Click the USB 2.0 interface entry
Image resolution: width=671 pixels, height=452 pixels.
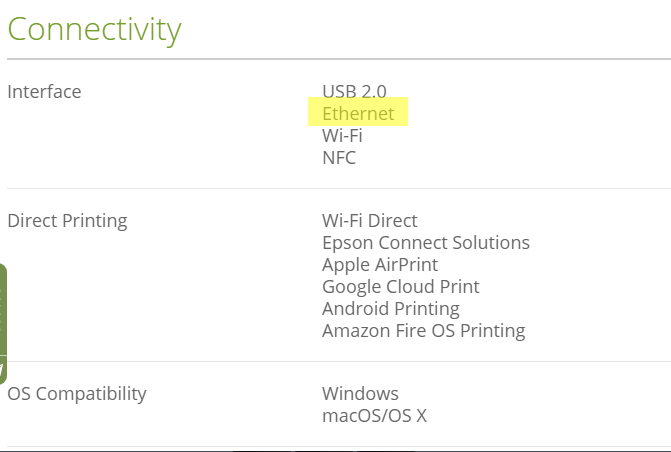354,91
